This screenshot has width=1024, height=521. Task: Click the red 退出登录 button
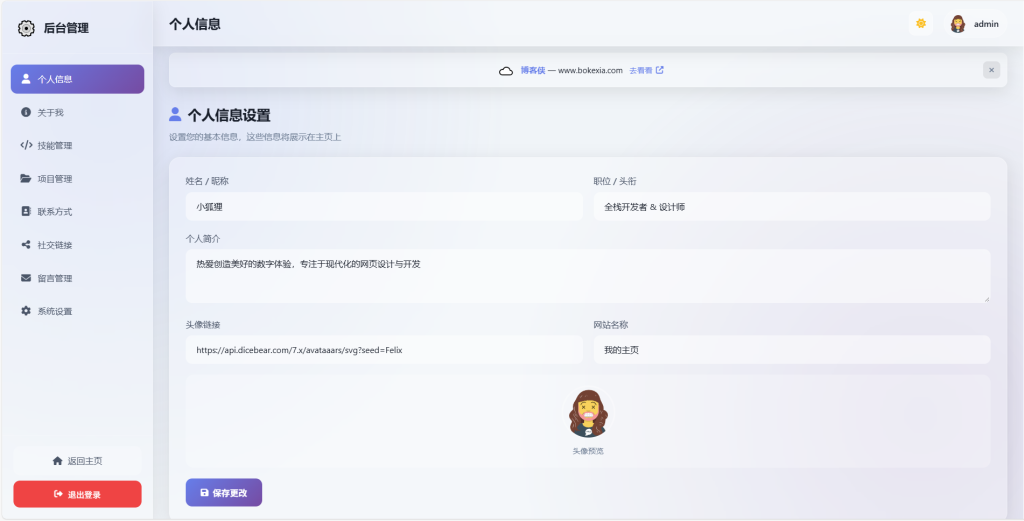click(77, 494)
